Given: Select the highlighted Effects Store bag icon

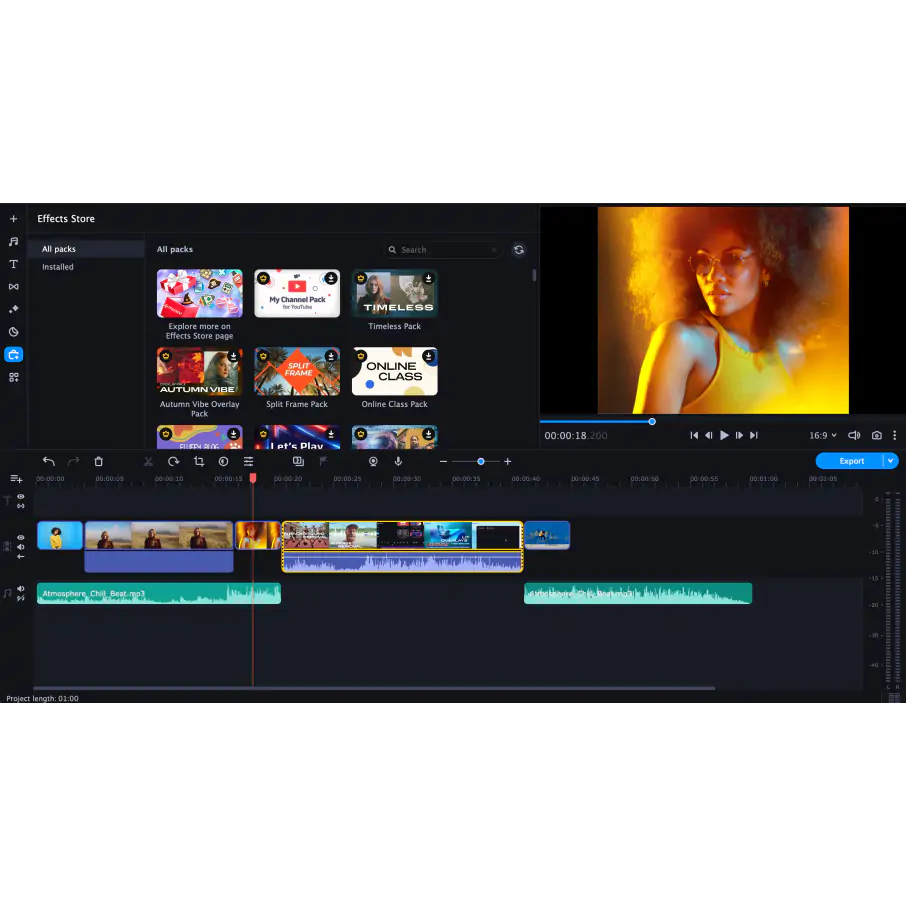Looking at the screenshot, I should pyautogui.click(x=13, y=354).
